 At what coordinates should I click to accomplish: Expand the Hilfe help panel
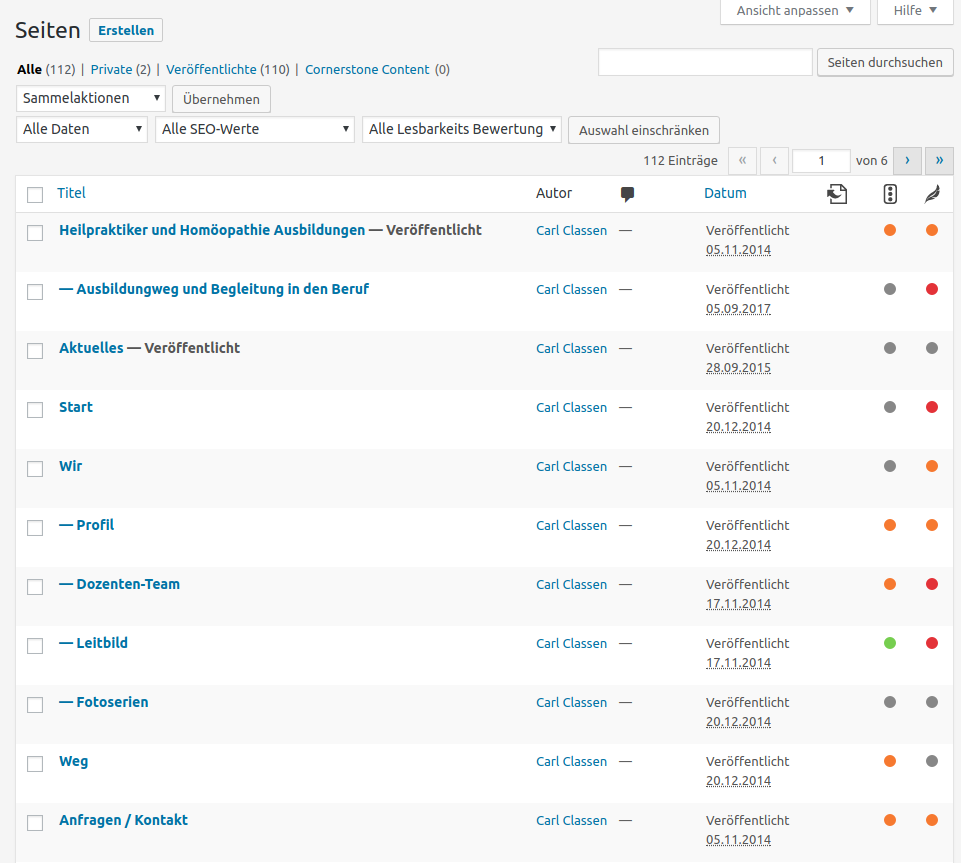915,11
